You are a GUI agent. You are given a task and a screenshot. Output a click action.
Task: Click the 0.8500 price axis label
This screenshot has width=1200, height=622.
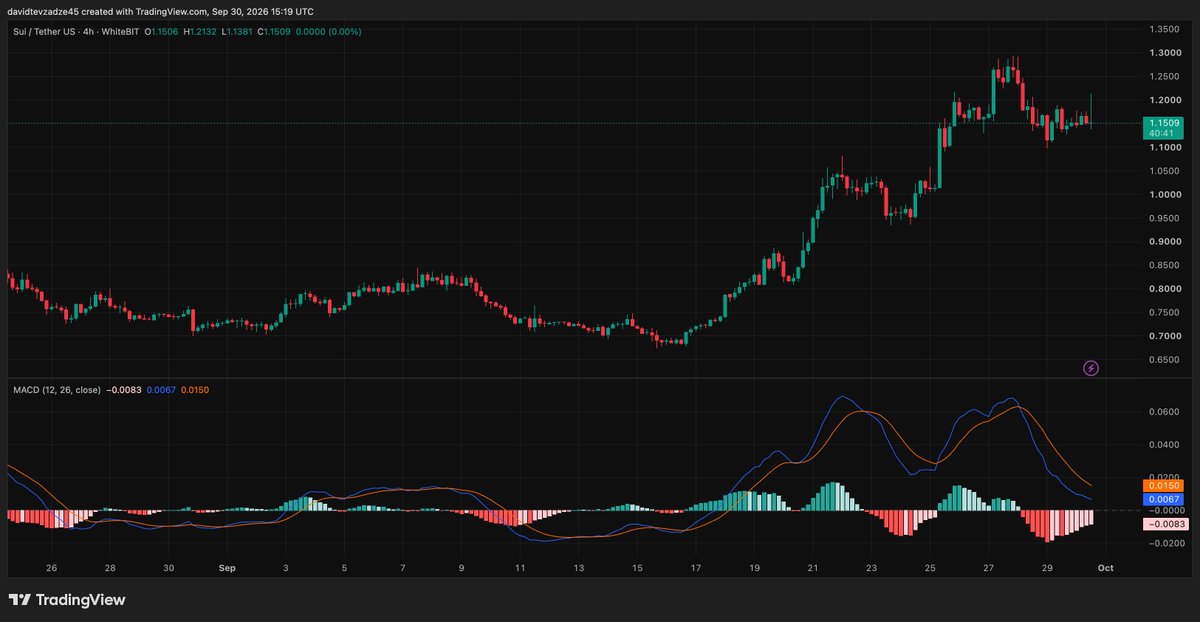pos(1162,265)
